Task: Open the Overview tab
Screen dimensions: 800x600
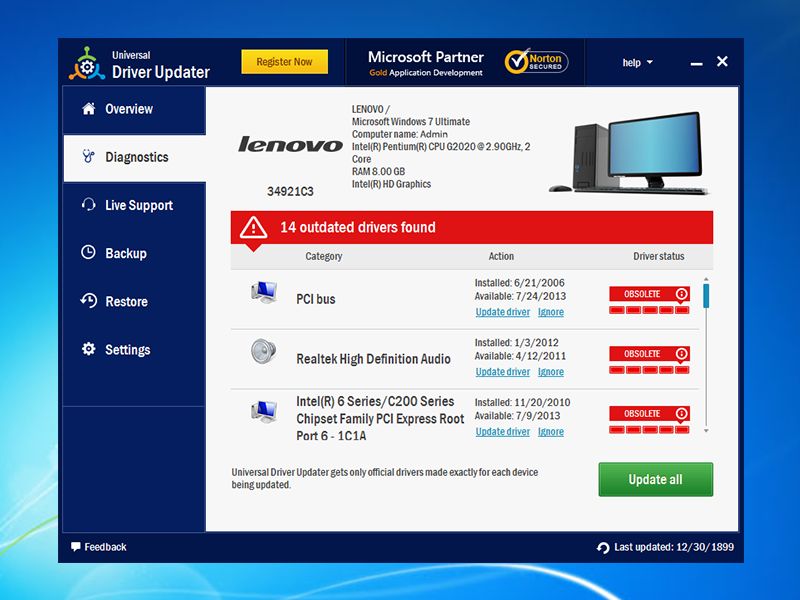Action: (x=129, y=109)
